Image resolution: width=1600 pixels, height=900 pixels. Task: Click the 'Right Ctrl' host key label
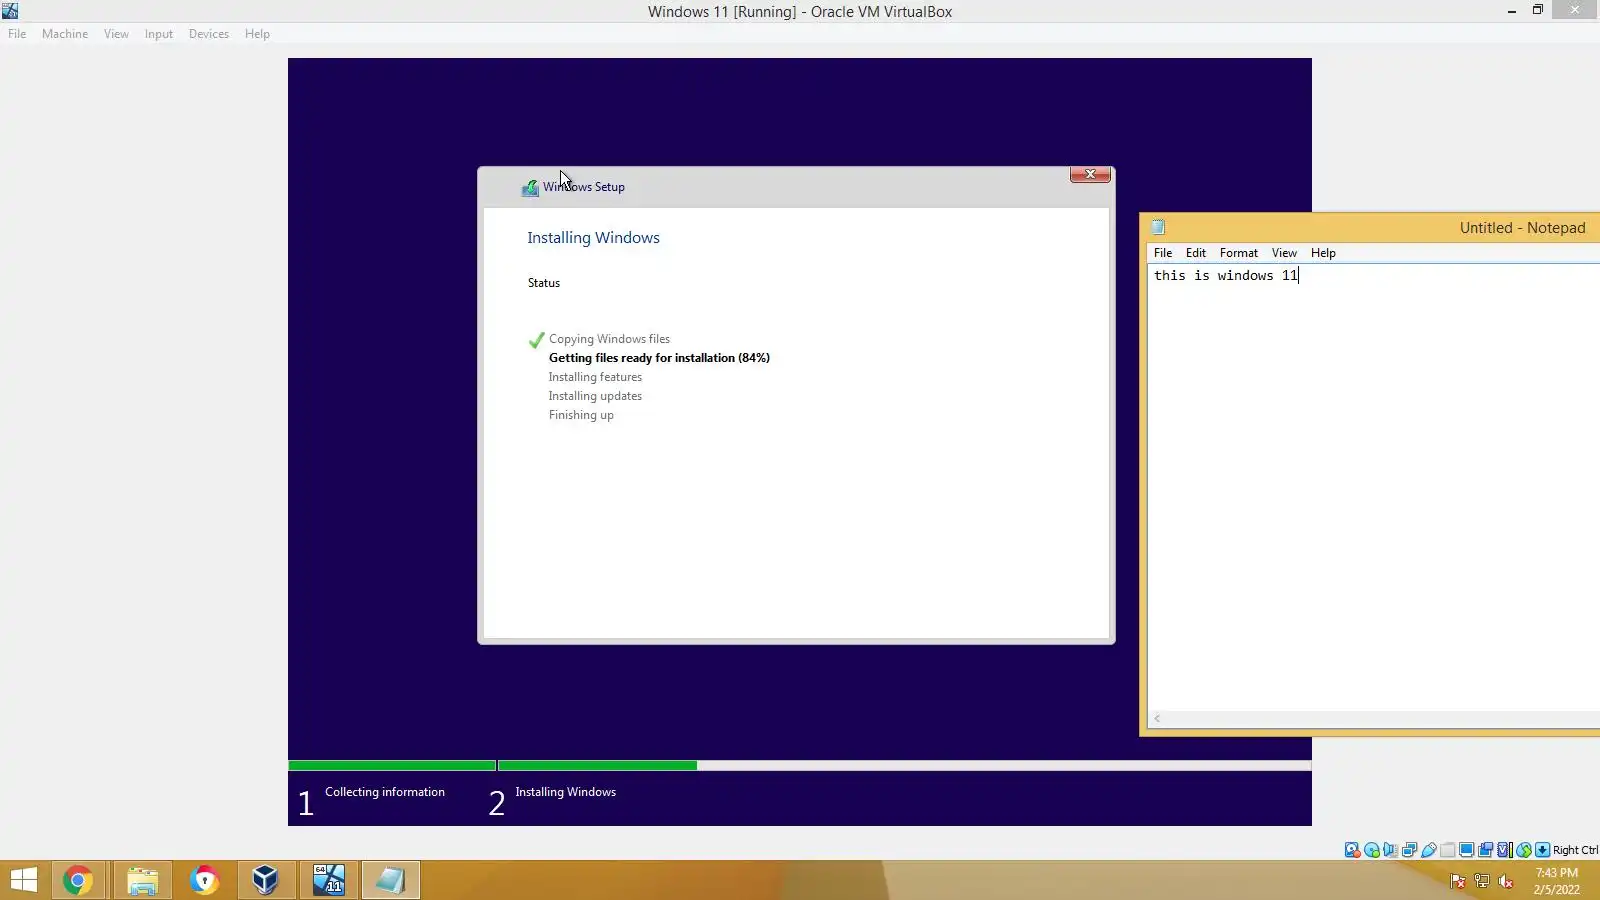click(1576, 850)
